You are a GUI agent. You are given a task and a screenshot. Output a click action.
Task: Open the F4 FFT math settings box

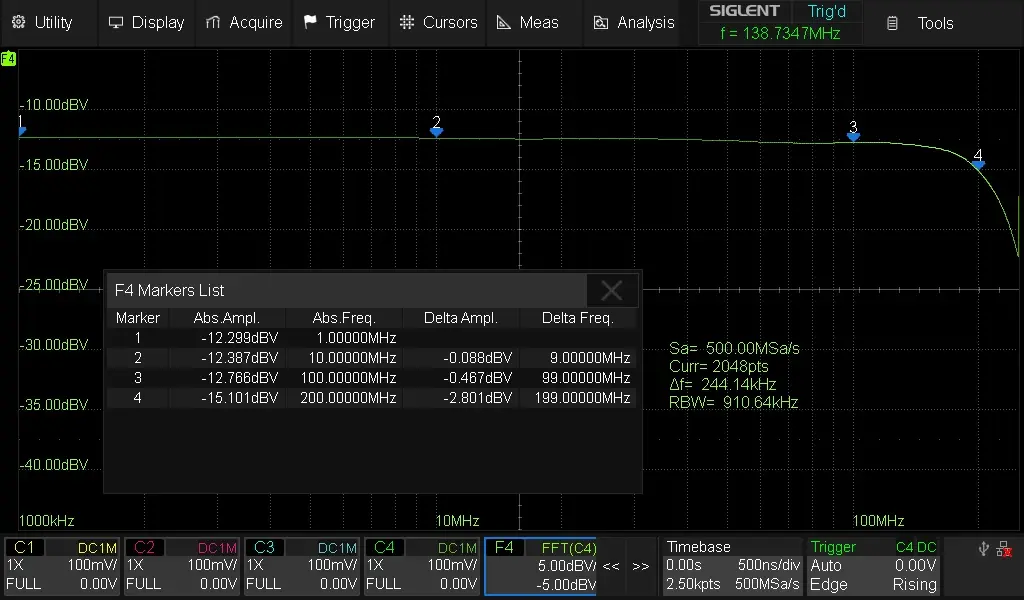541,566
